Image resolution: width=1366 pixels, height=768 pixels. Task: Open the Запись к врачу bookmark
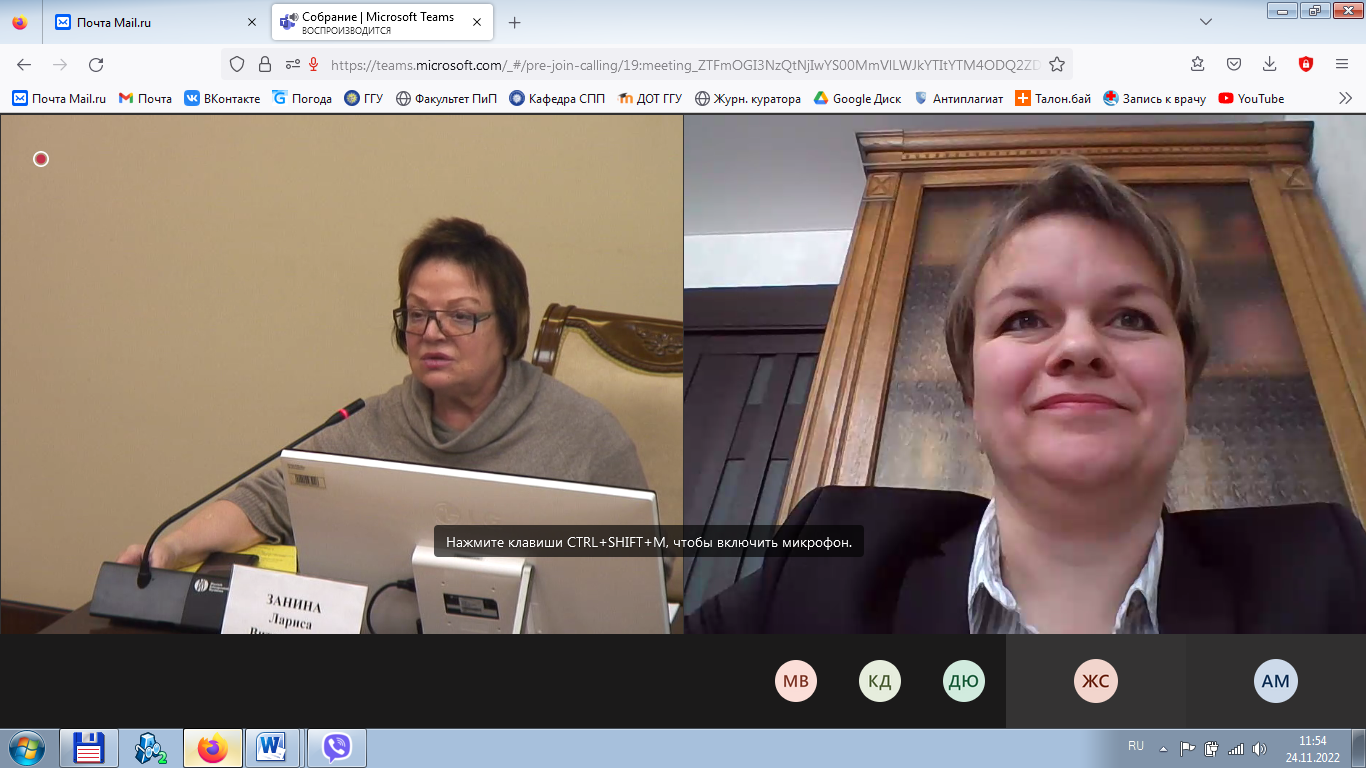tap(1155, 98)
